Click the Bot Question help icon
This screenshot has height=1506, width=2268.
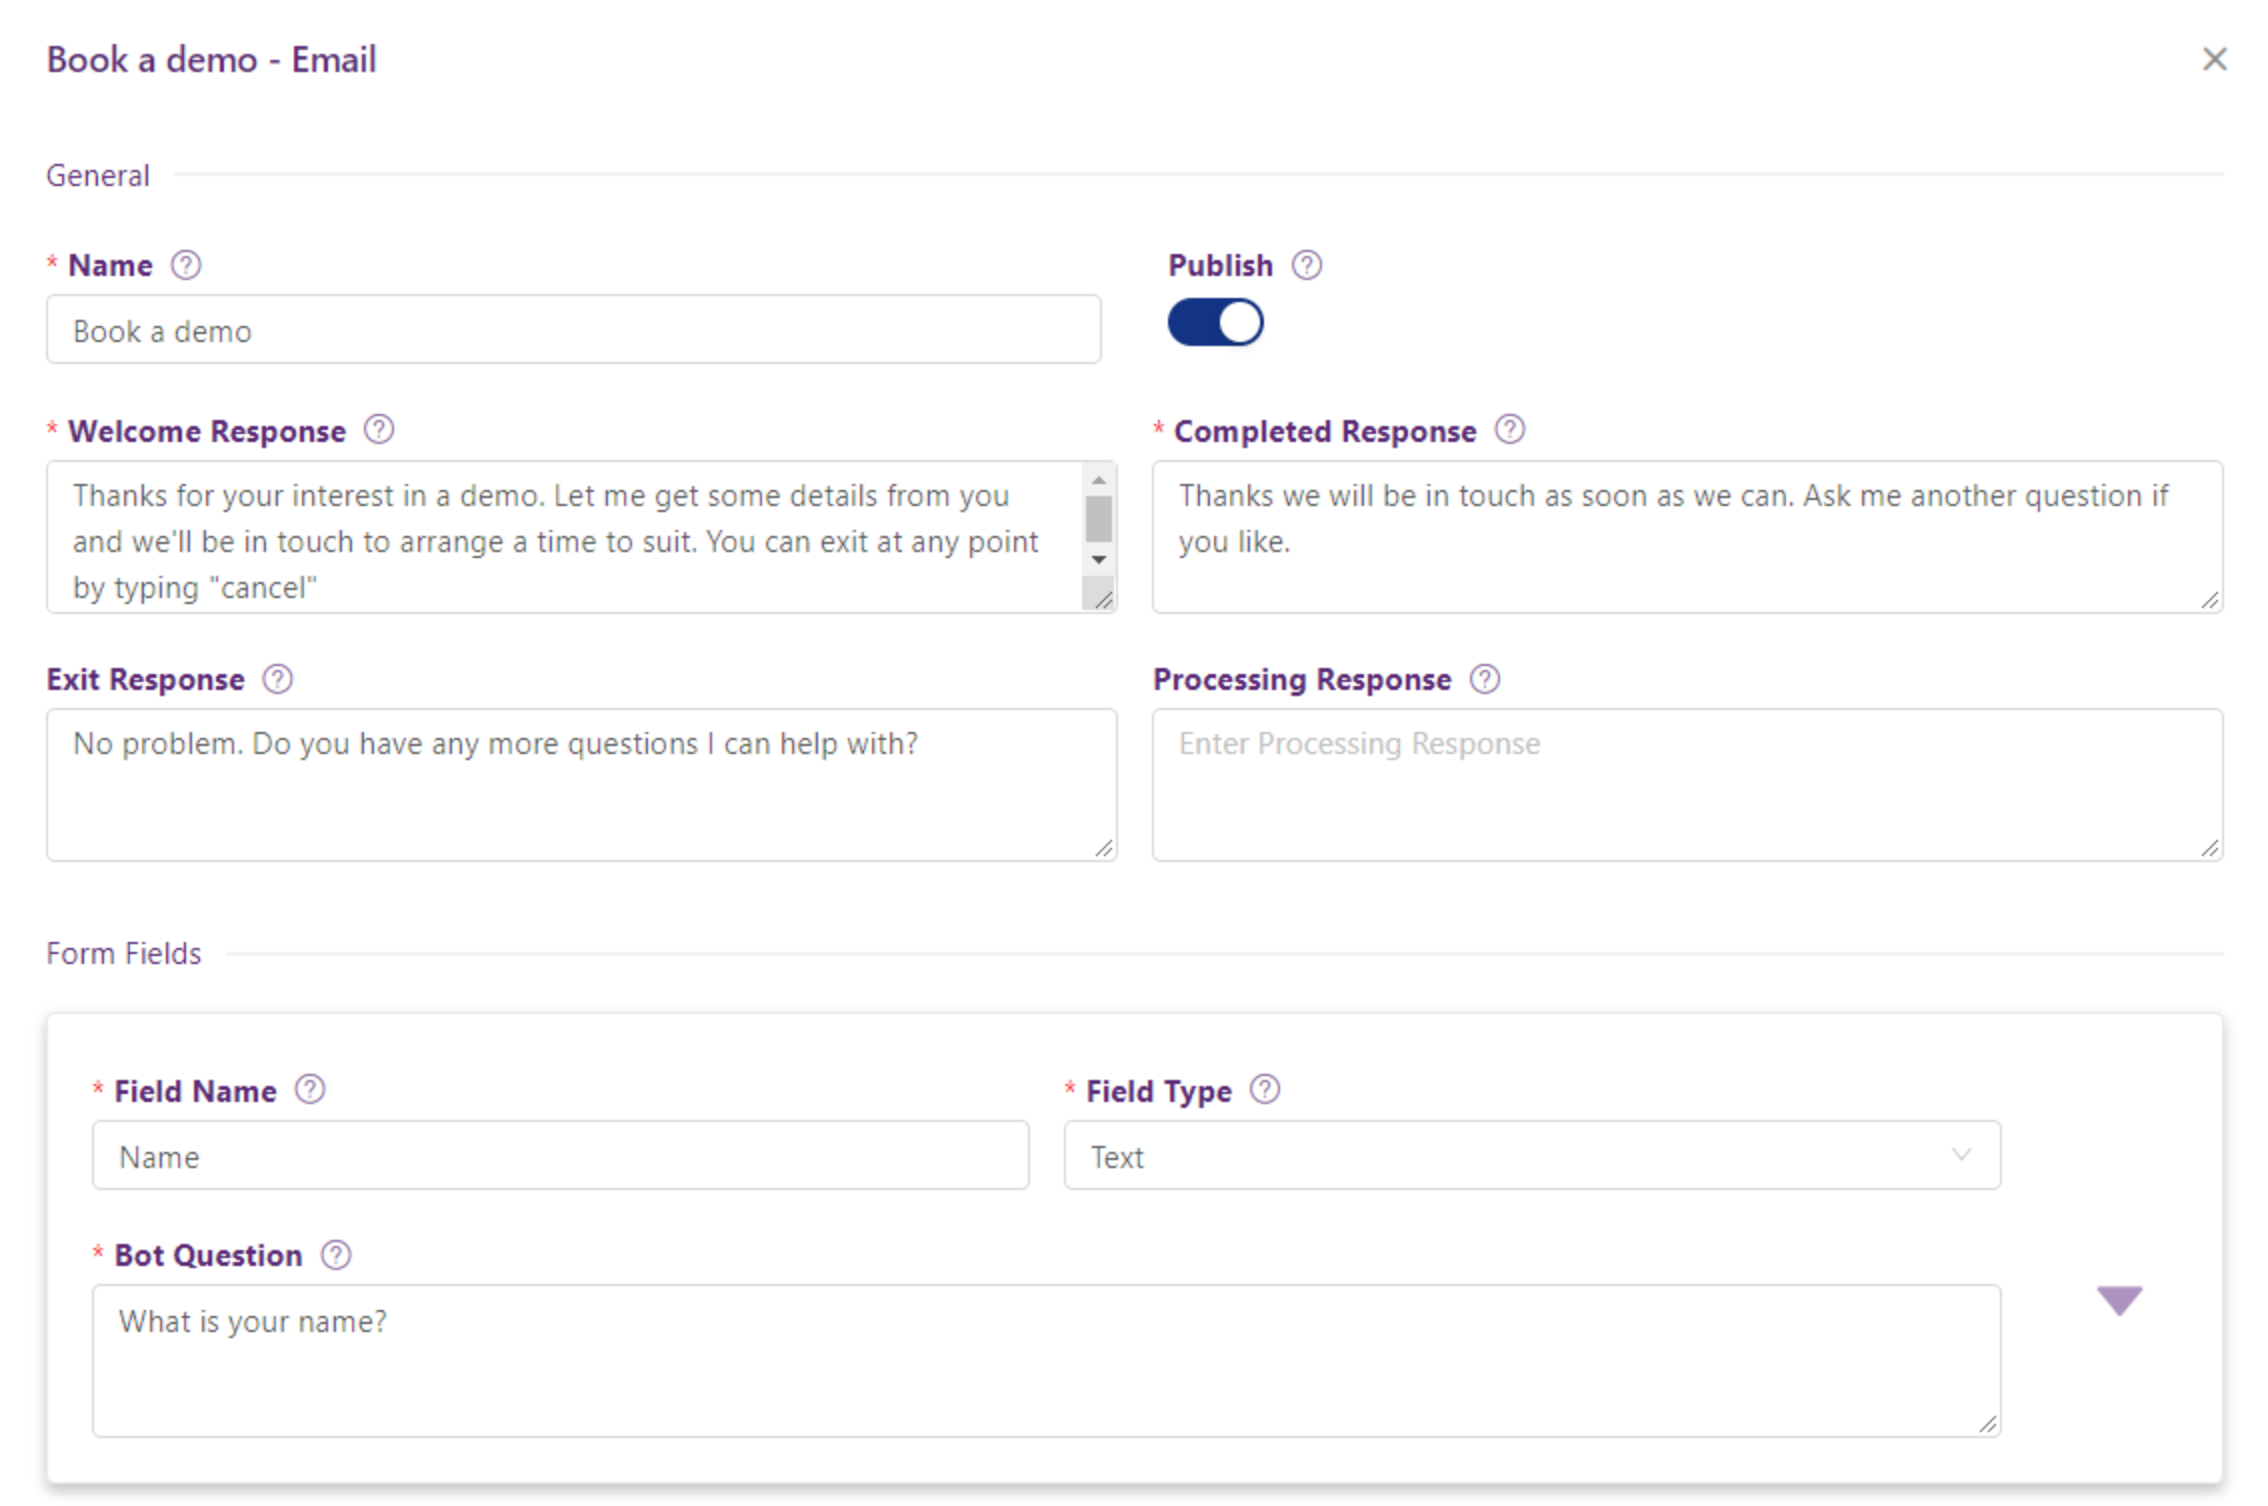click(336, 1254)
